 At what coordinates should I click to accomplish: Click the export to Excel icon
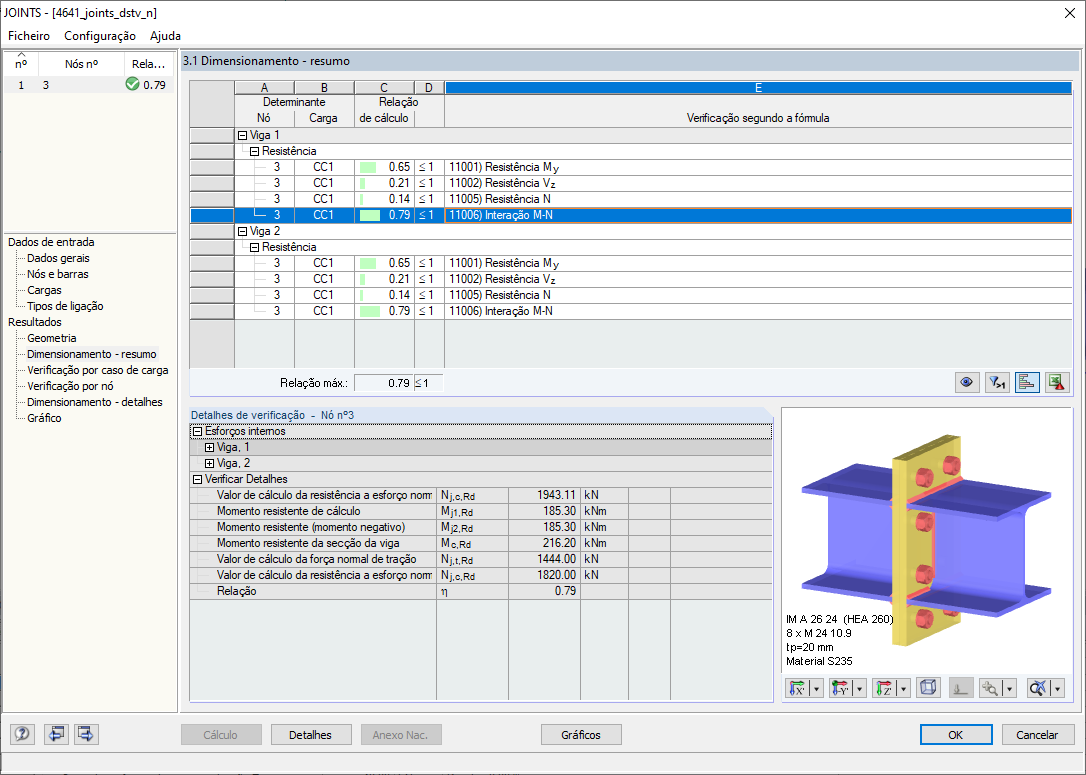(x=1056, y=382)
